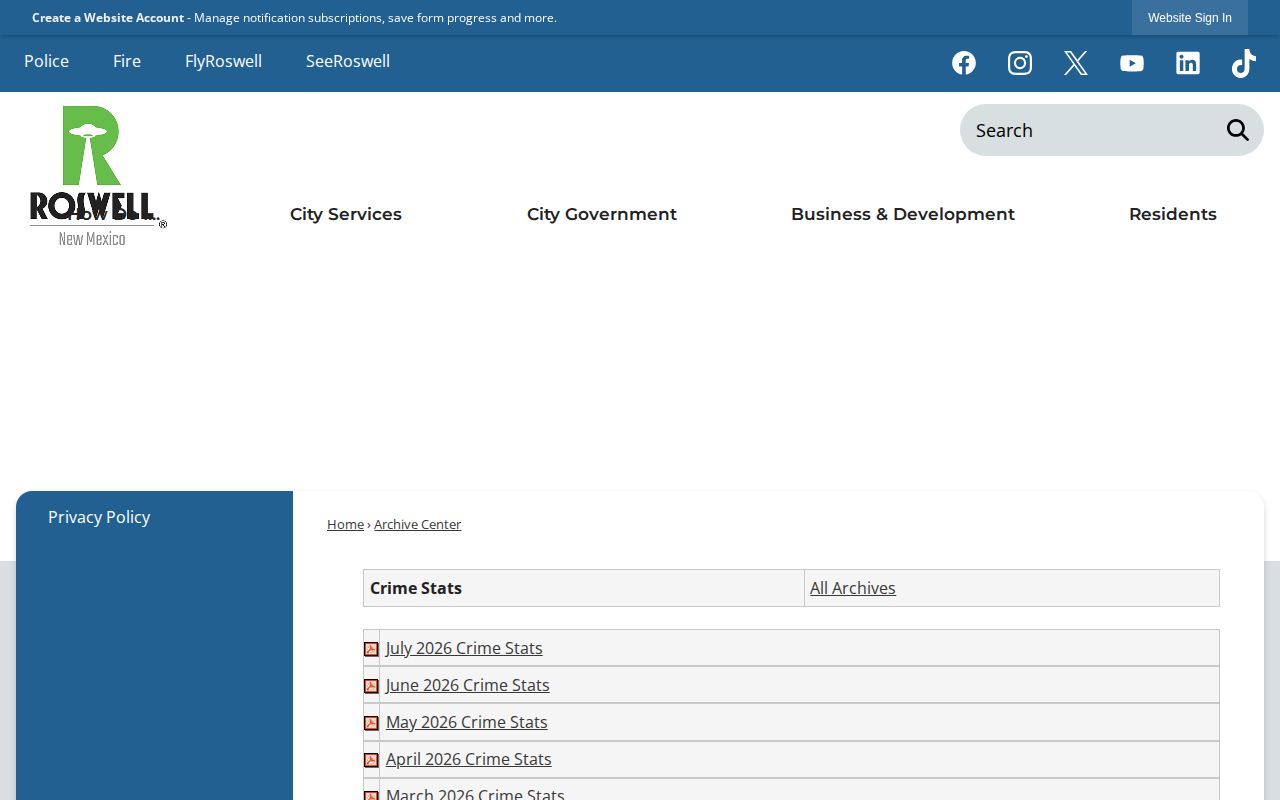Open the YouTube social icon
The height and width of the screenshot is (800, 1280).
[1132, 63]
